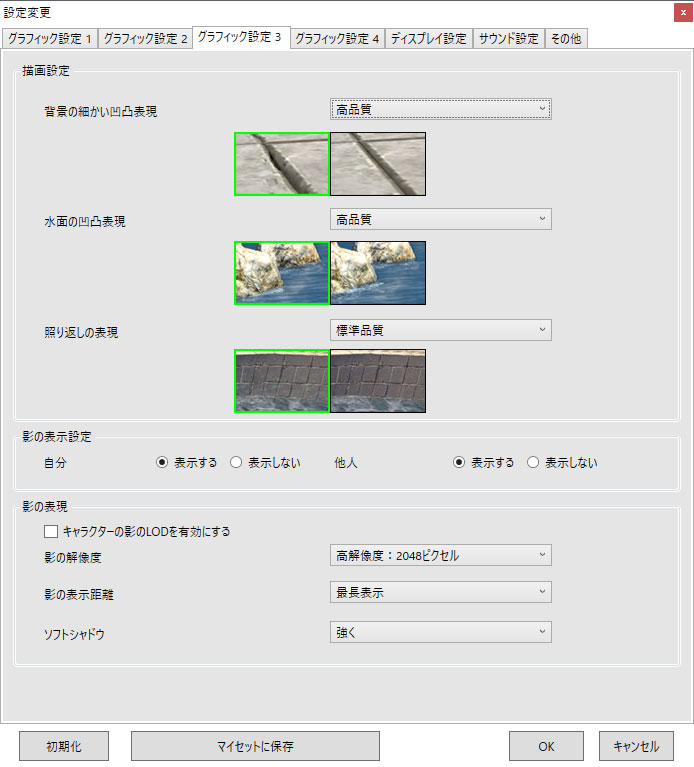The image size is (694, 767).
Task: Click the キャンセル button
Action: tap(636, 746)
